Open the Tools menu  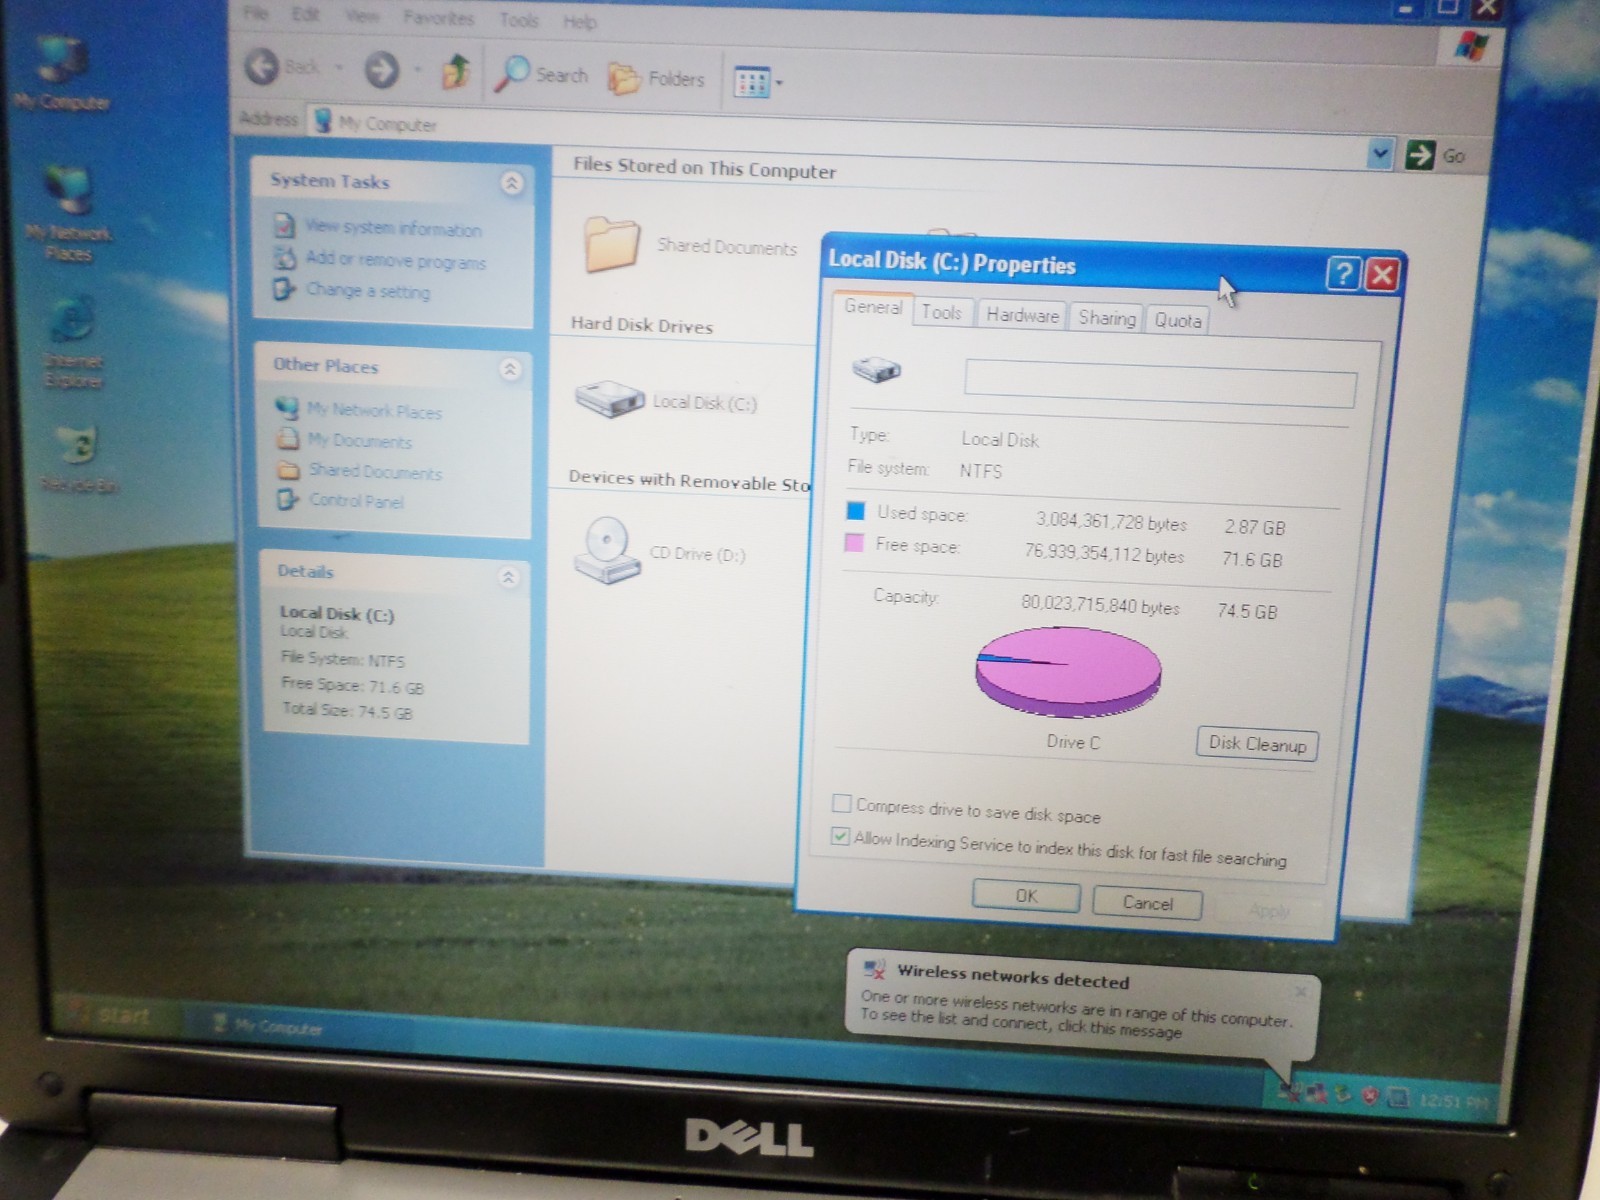[518, 19]
